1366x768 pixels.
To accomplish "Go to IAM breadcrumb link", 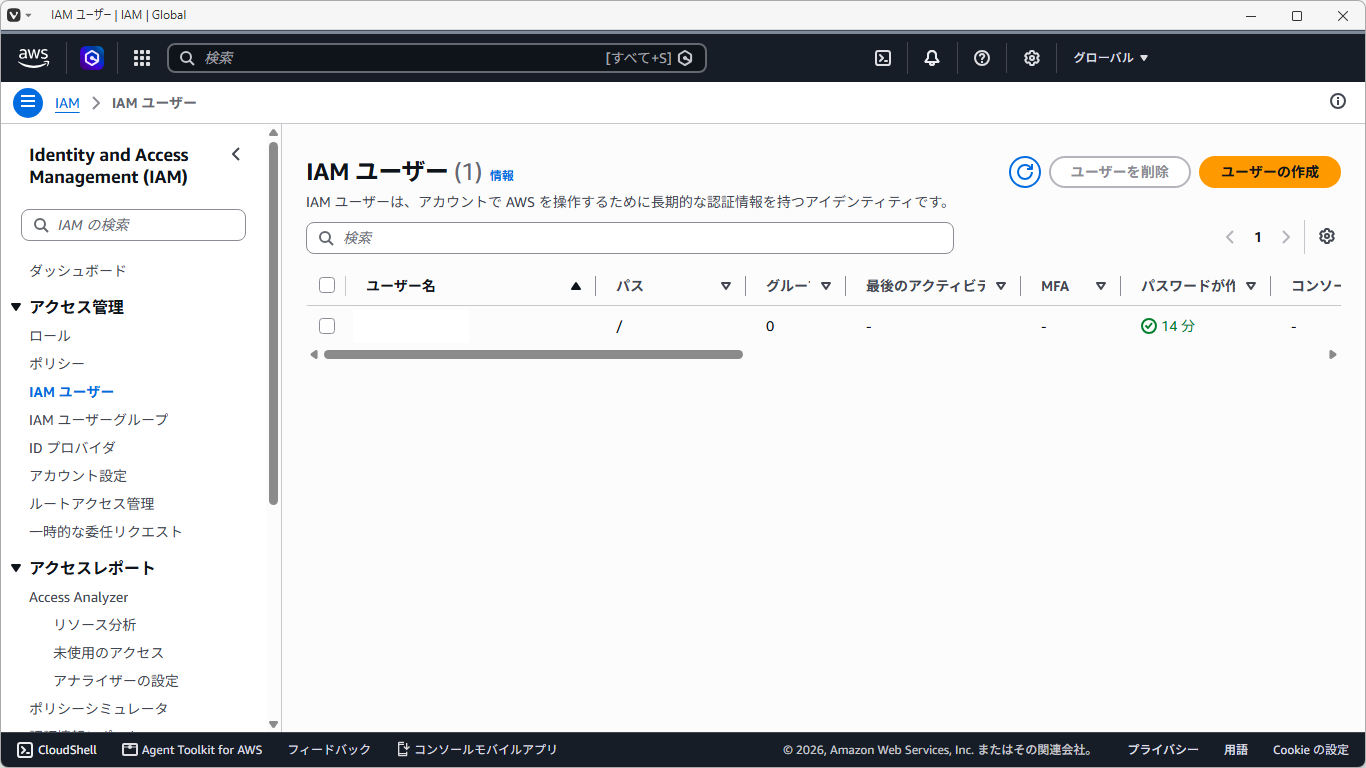I will (x=67, y=103).
